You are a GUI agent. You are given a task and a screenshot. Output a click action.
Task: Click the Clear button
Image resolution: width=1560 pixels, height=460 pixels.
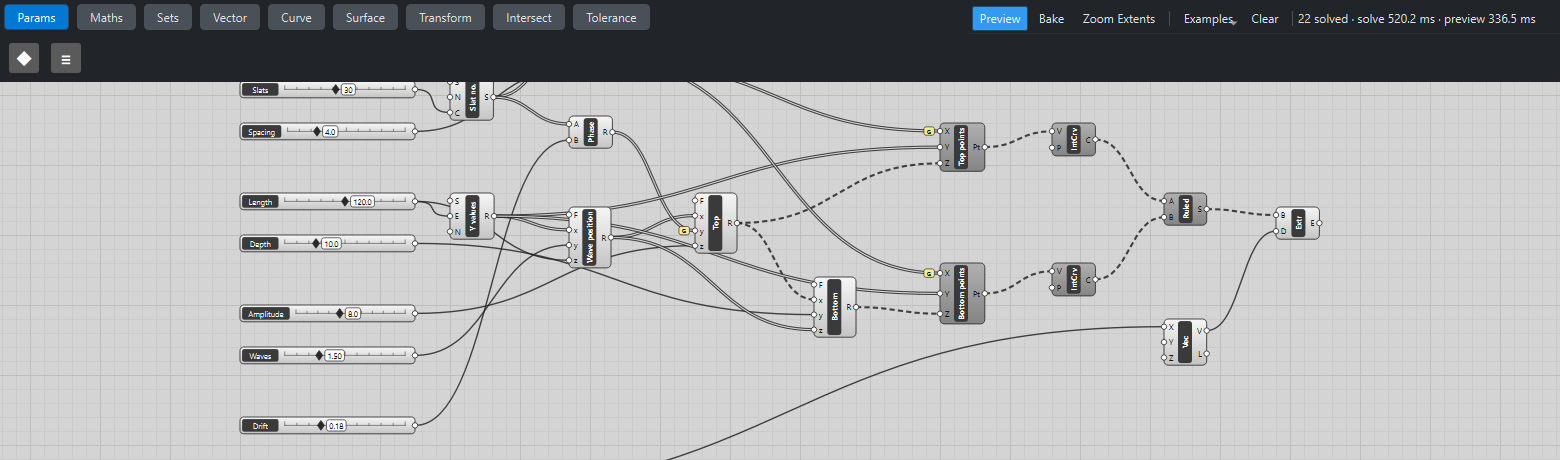tap(1265, 19)
